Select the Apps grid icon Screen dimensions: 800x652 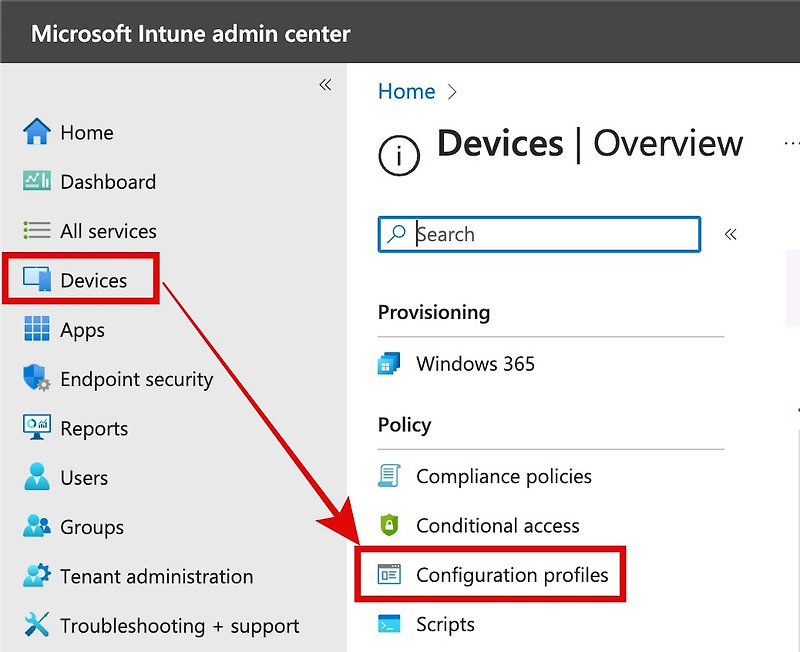click(37, 329)
